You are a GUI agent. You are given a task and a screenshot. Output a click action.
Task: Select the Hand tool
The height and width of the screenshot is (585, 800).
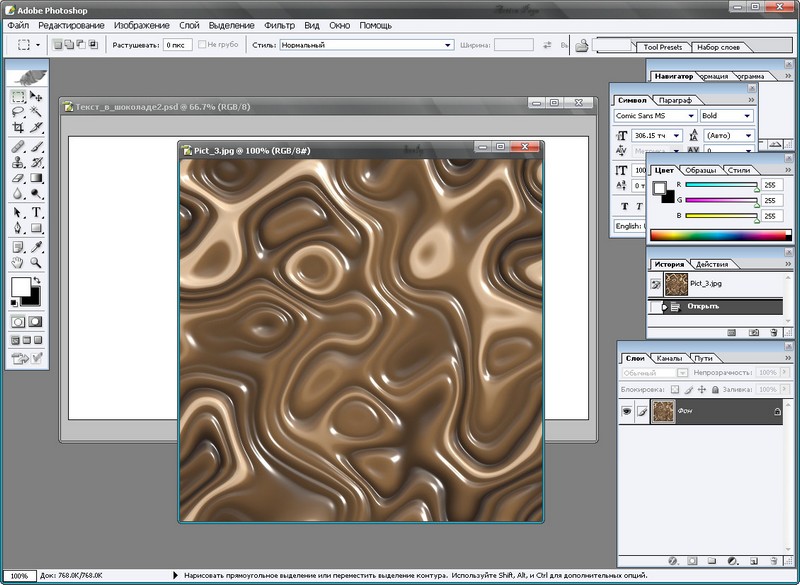[17, 262]
